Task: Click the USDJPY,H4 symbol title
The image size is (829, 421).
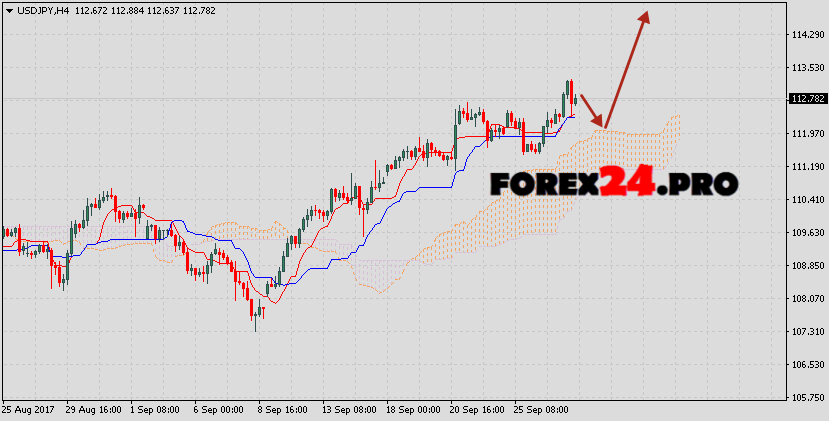Action: 42,9
